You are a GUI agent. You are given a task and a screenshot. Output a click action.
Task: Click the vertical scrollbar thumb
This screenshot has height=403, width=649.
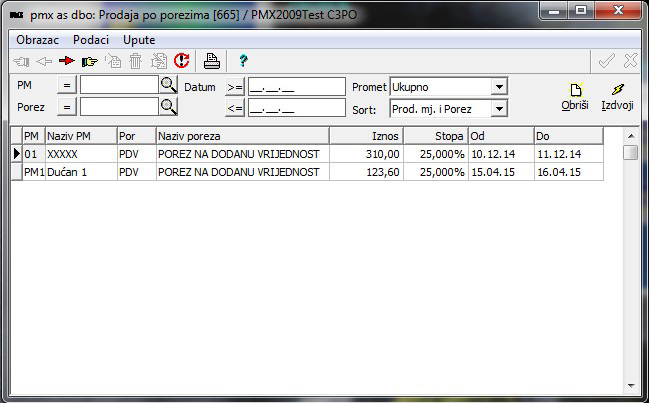click(x=631, y=152)
